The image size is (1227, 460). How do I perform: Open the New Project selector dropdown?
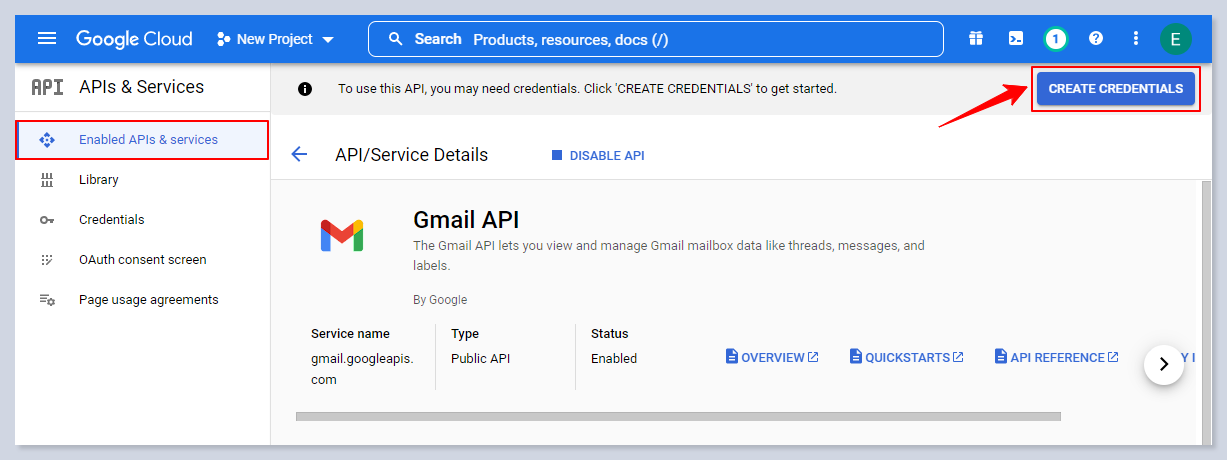[x=275, y=39]
